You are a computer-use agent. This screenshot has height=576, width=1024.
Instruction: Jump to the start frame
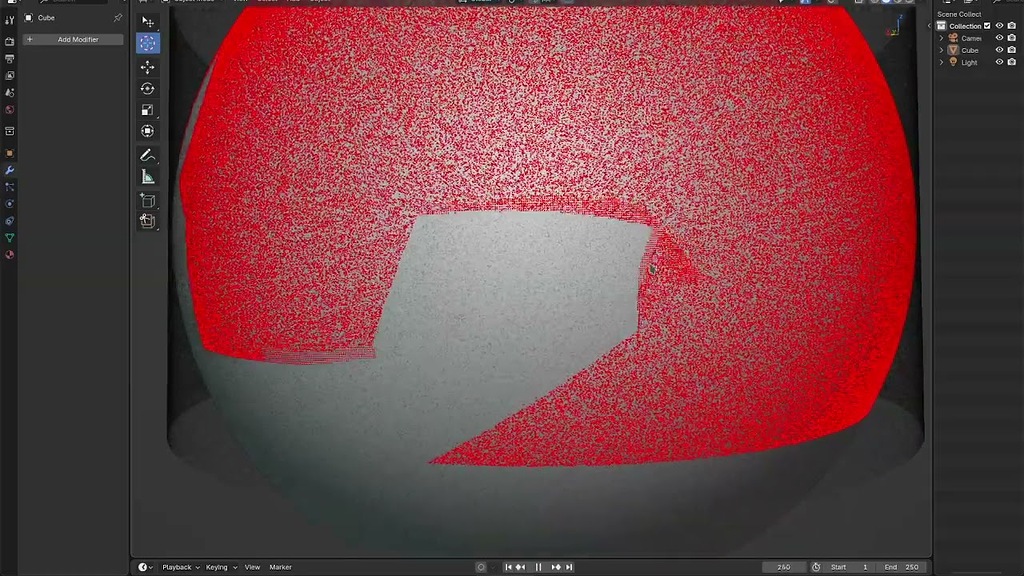coord(508,567)
